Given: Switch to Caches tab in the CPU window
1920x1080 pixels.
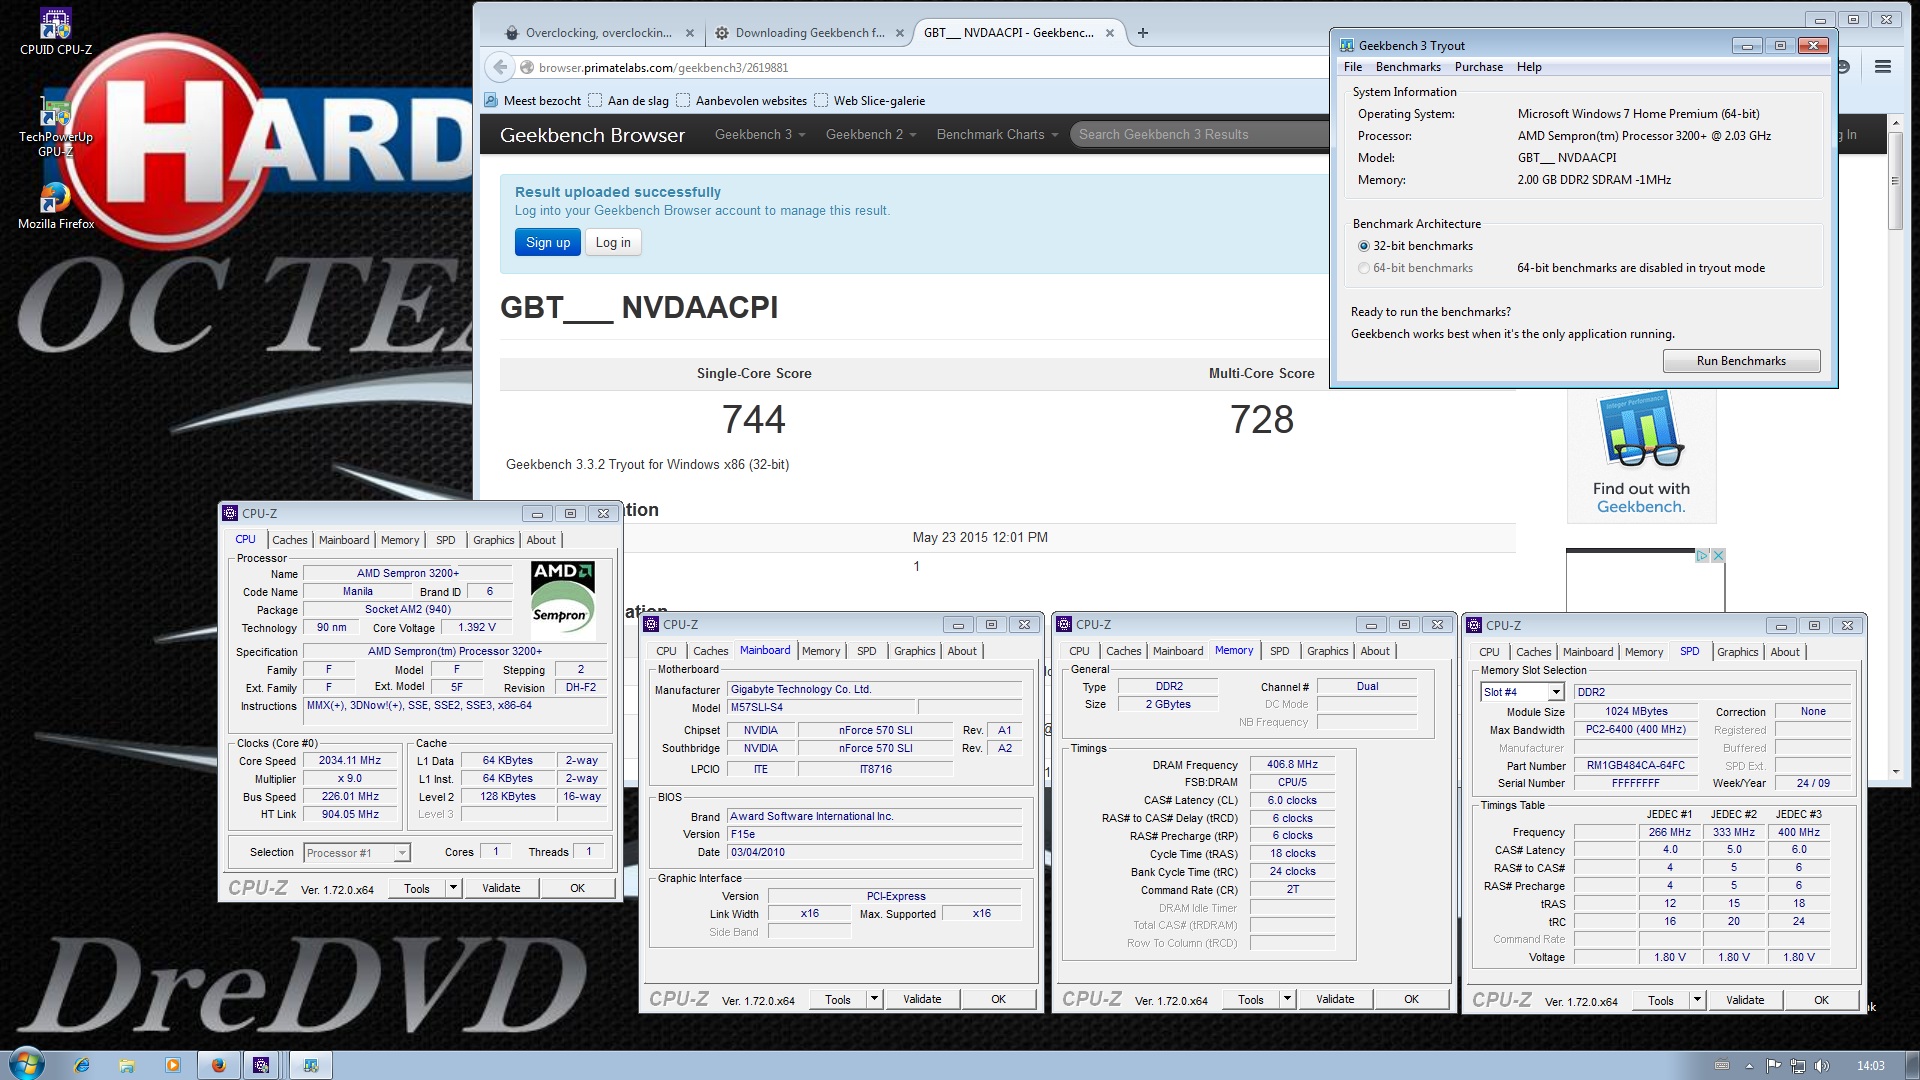Looking at the screenshot, I should (x=290, y=540).
